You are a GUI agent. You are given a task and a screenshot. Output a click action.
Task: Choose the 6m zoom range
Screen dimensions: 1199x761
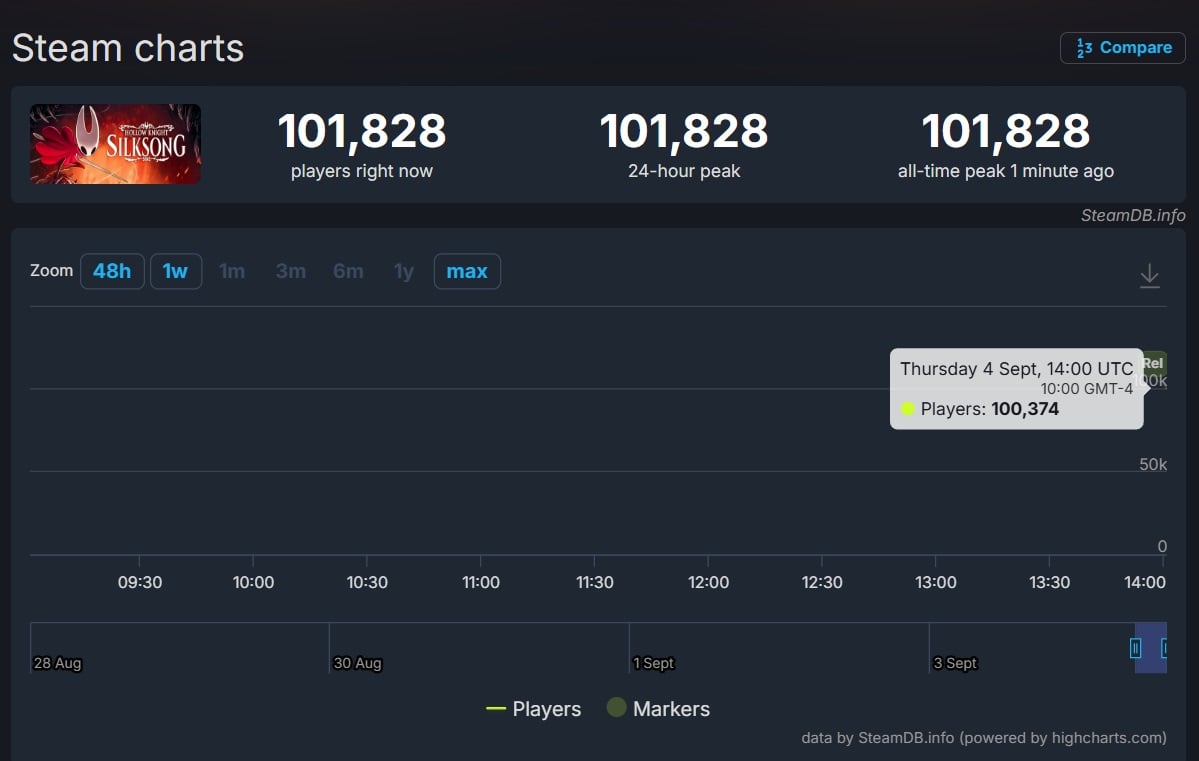point(348,271)
